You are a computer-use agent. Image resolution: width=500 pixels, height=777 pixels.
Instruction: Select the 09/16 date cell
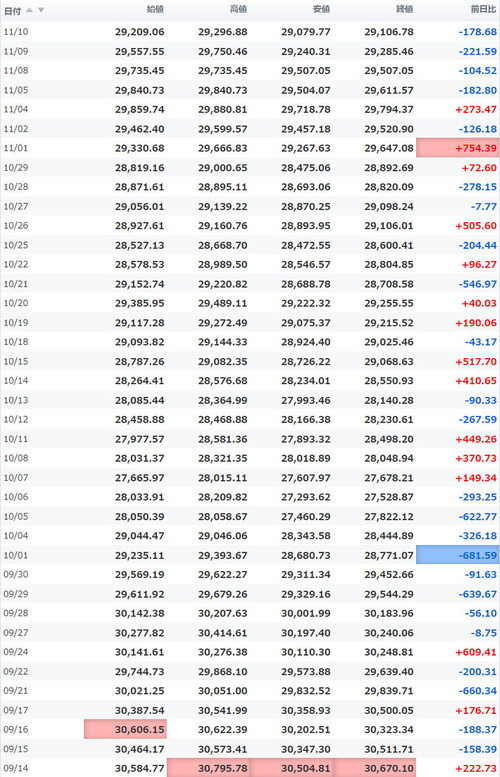click(16, 729)
